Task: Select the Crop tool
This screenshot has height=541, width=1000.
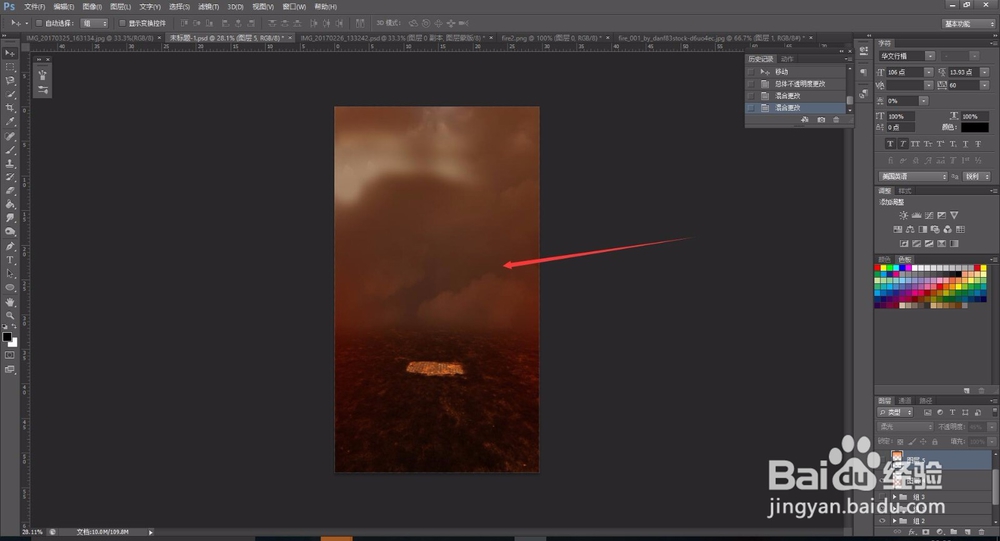Action: click(10, 108)
